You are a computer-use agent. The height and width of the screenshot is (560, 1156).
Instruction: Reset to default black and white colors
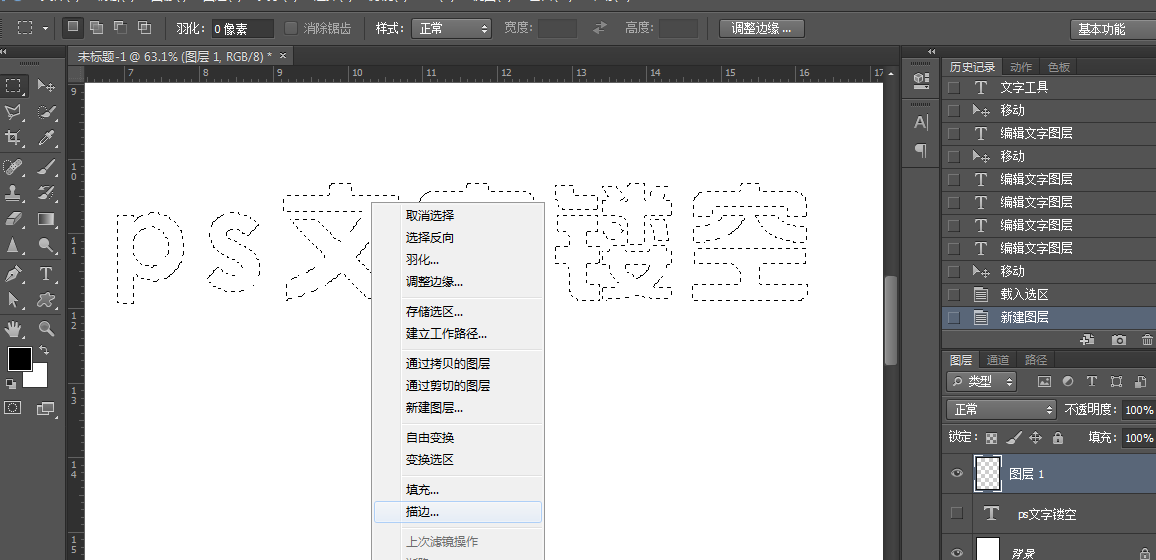point(11,384)
